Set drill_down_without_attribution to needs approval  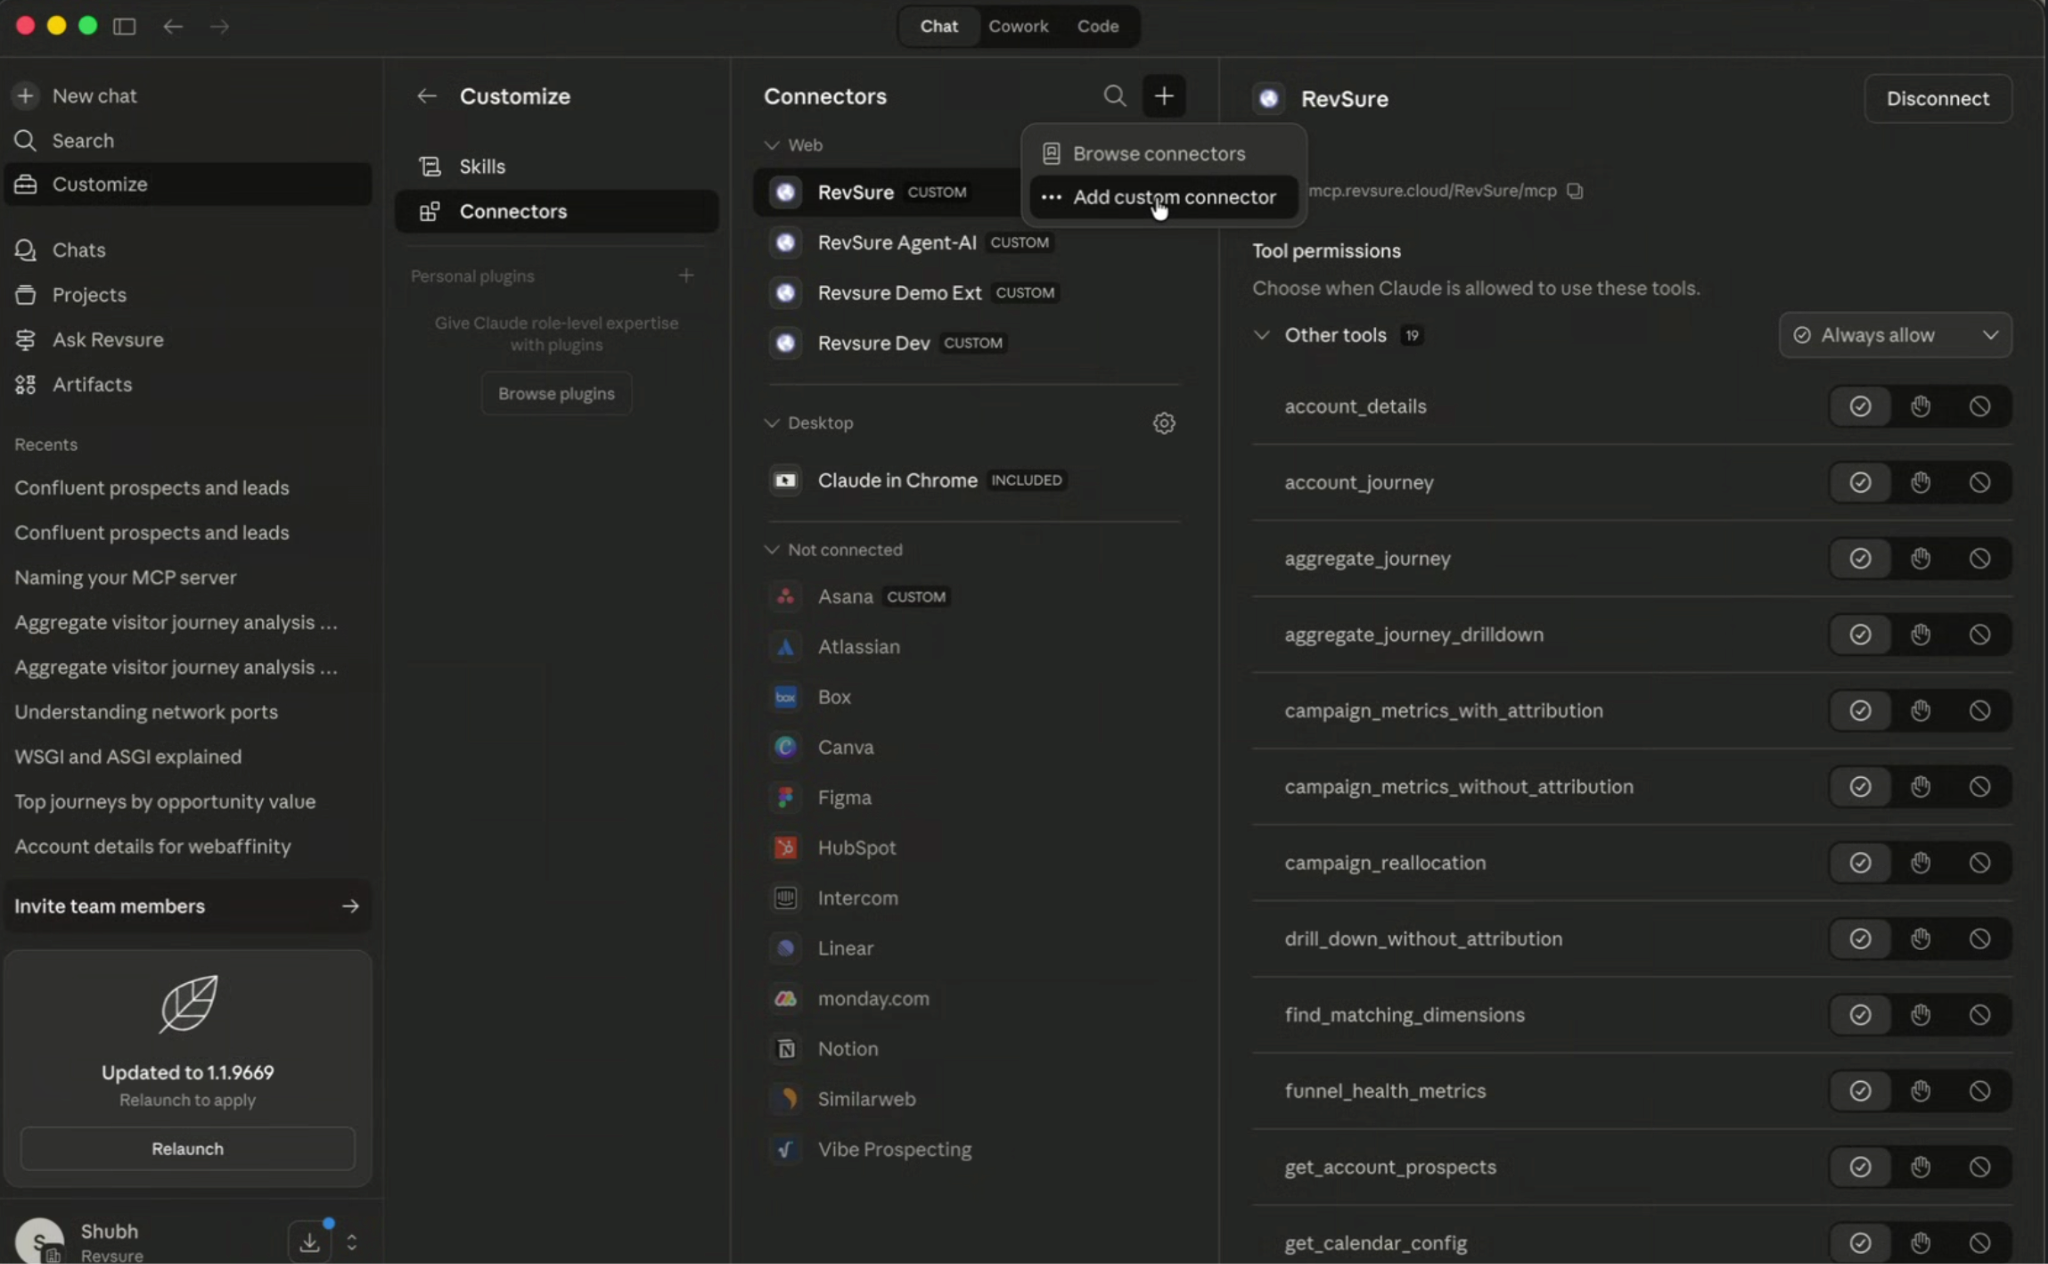pyautogui.click(x=1920, y=938)
